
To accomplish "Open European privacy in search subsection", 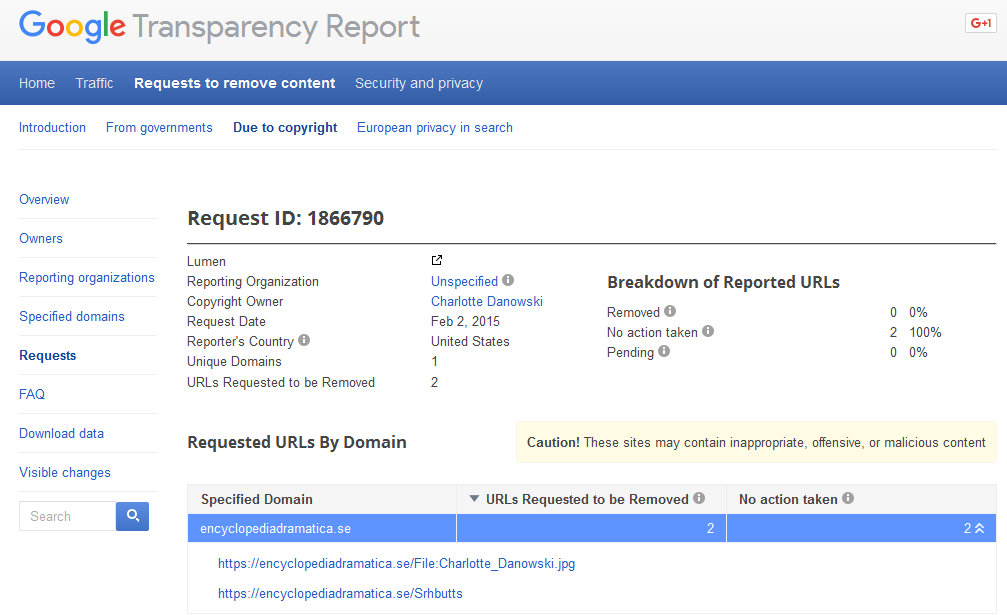I will coord(435,128).
